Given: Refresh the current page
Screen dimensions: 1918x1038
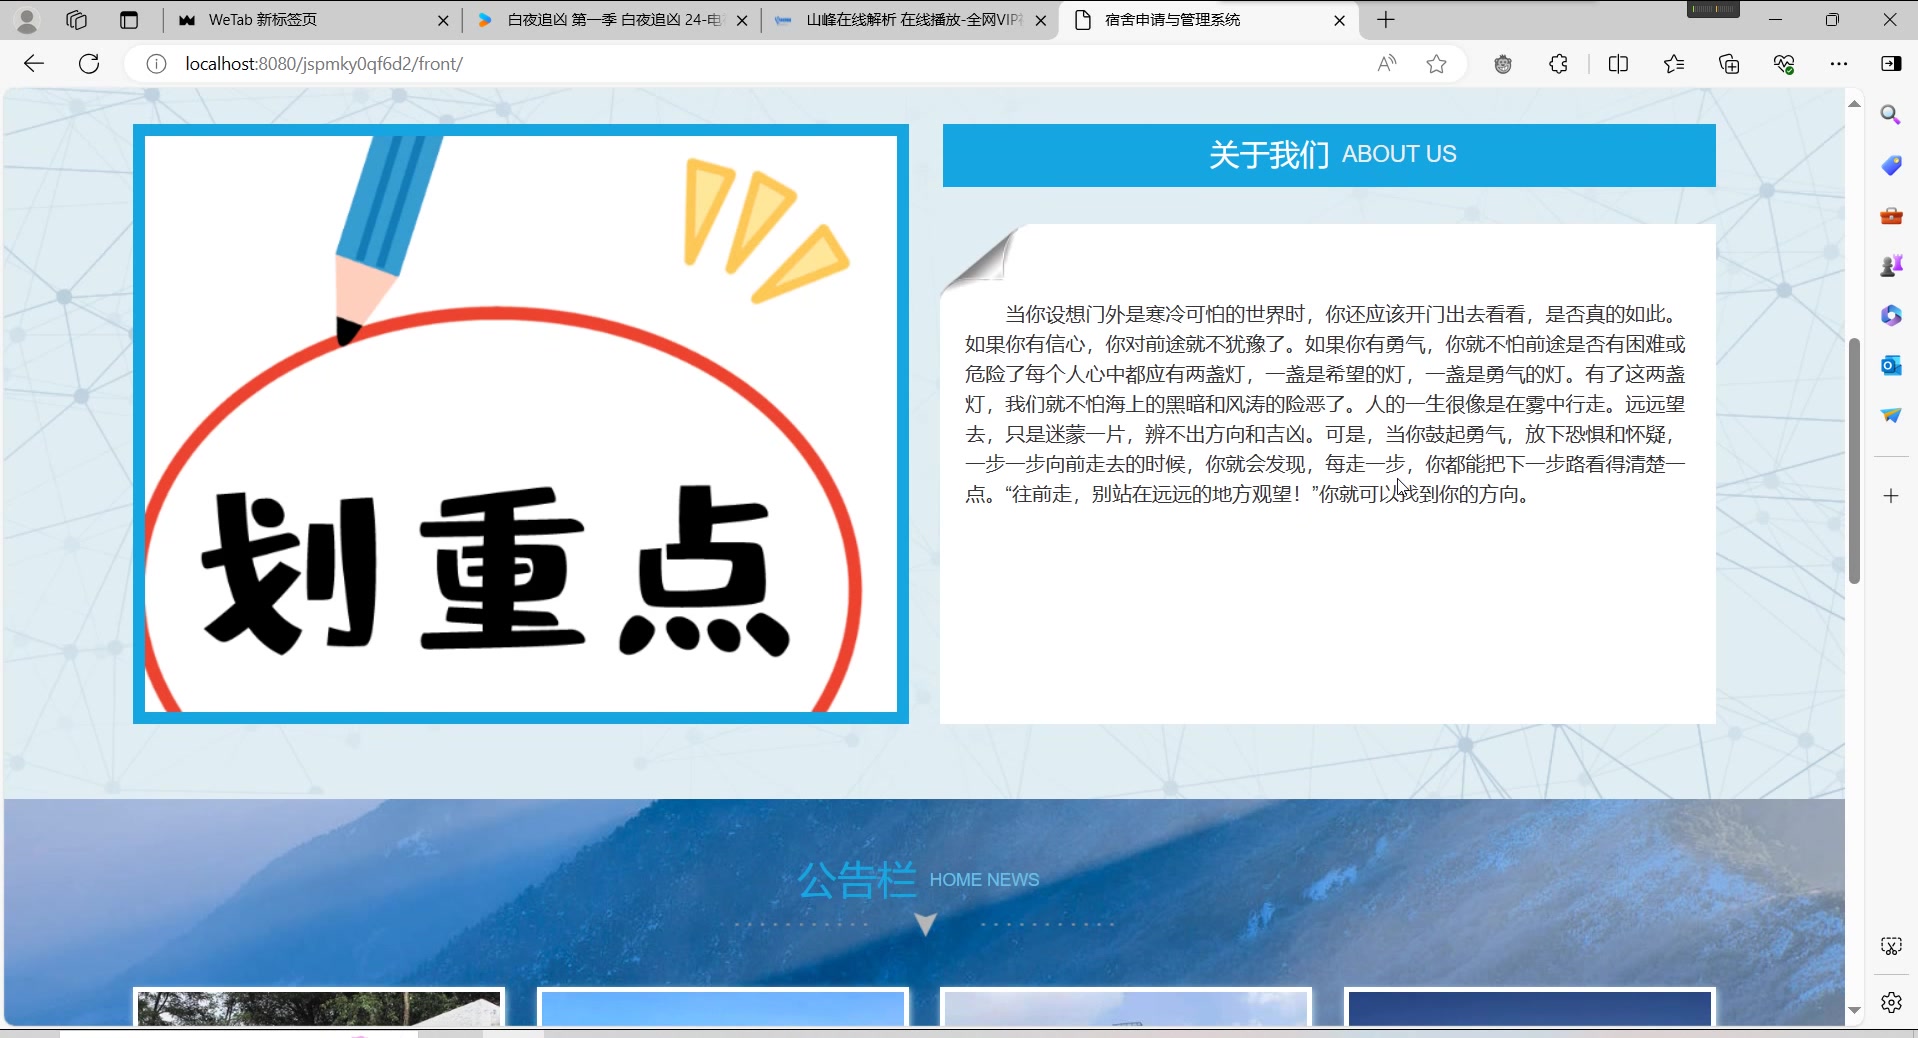Looking at the screenshot, I should [x=89, y=64].
